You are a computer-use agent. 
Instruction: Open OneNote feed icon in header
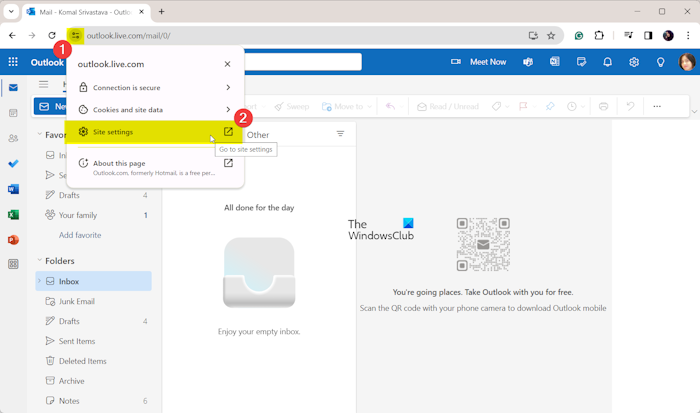click(x=554, y=62)
